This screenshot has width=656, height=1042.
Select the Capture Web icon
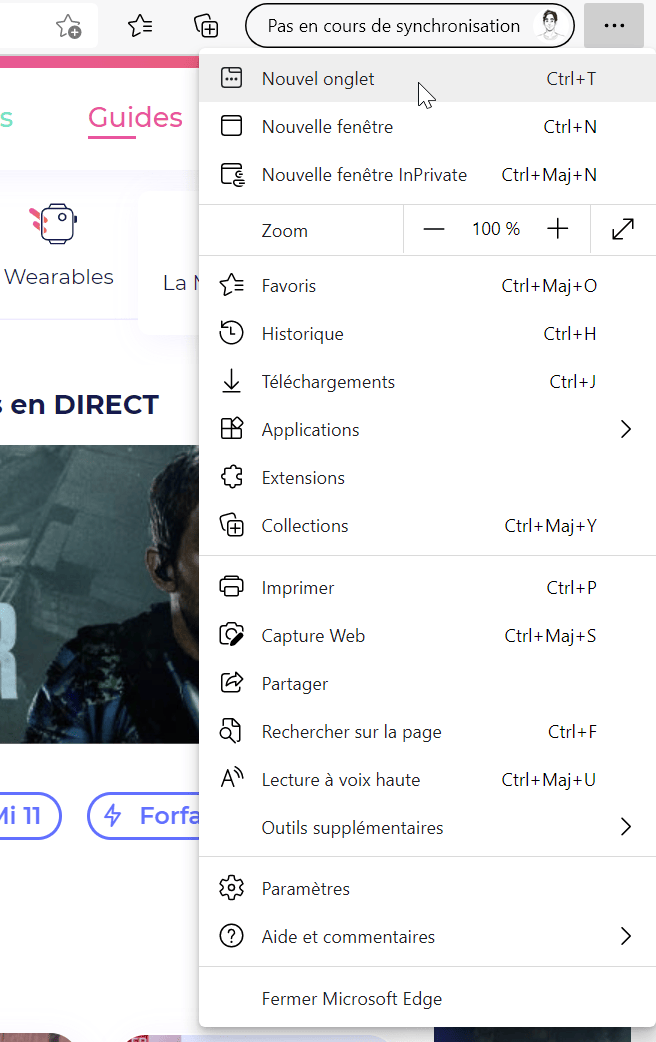pyautogui.click(x=231, y=635)
